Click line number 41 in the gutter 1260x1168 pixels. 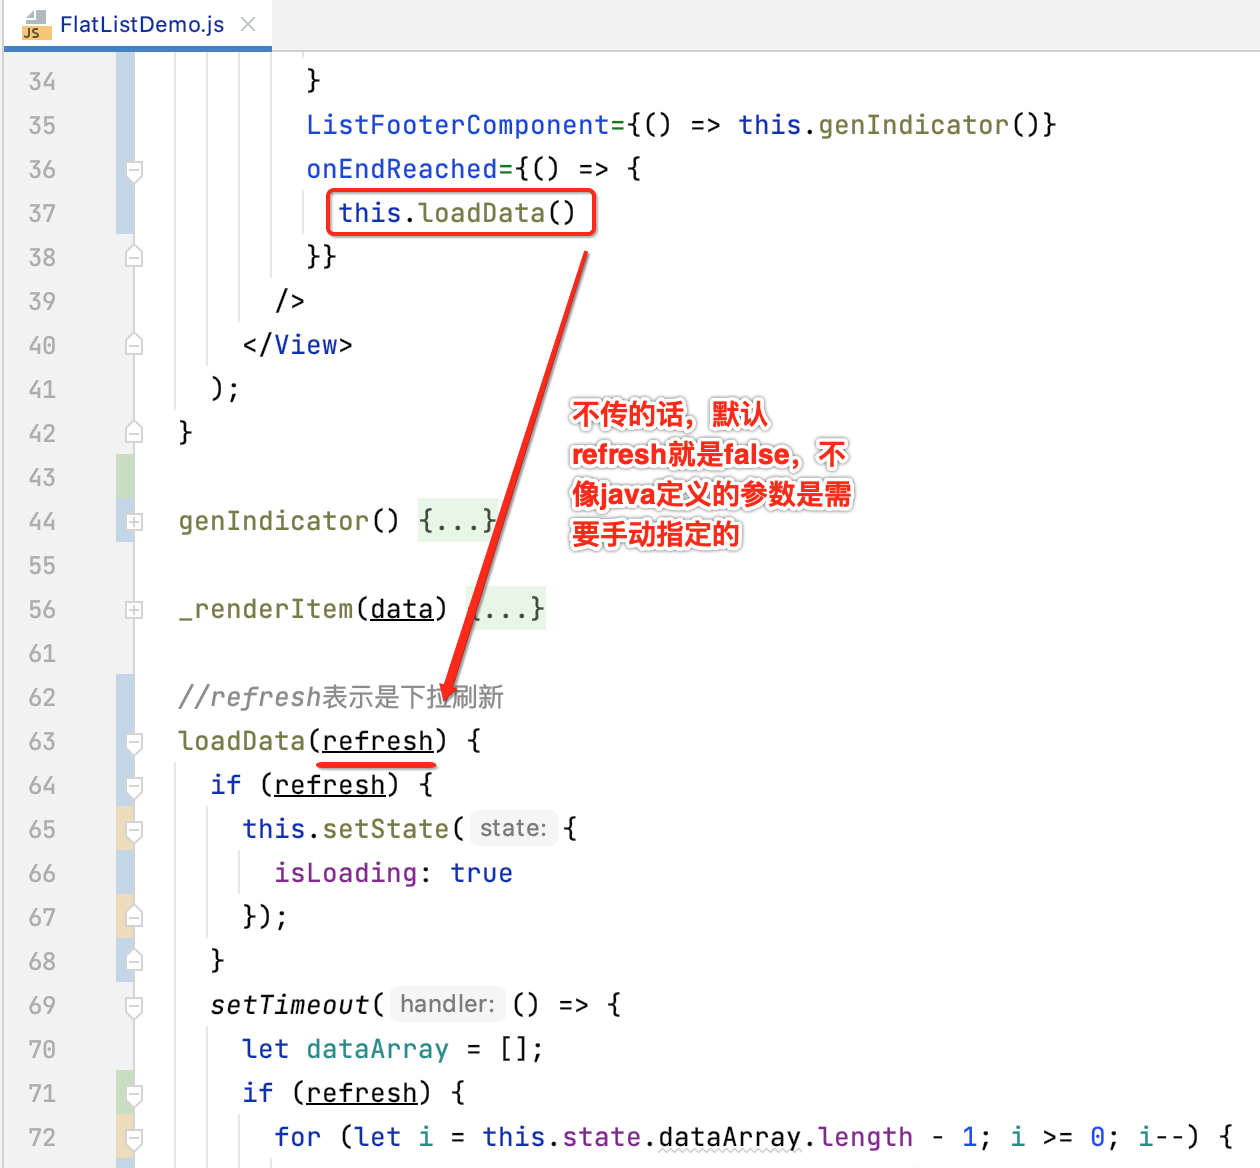(x=42, y=389)
